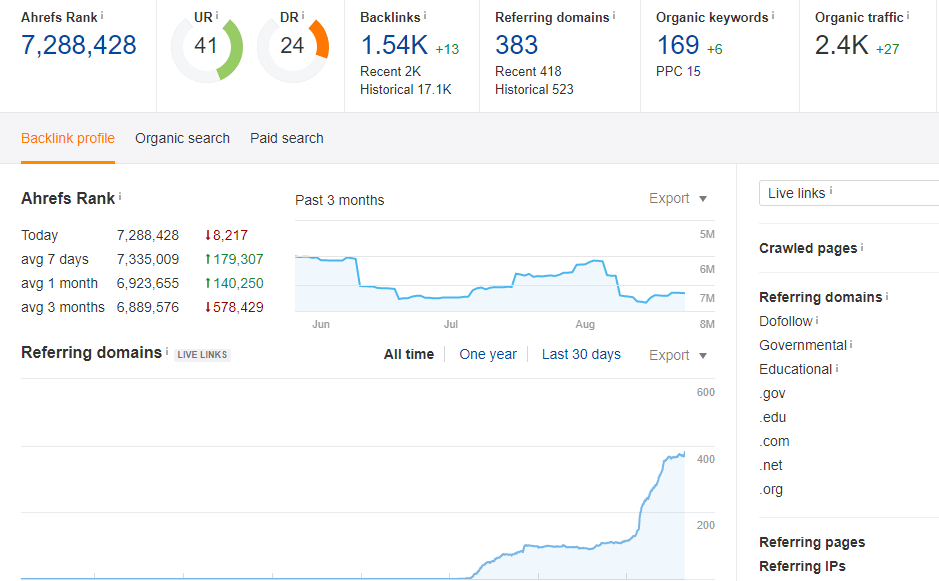Click .gov row in sidebar
This screenshot has width=939, height=581.
pyautogui.click(x=773, y=394)
